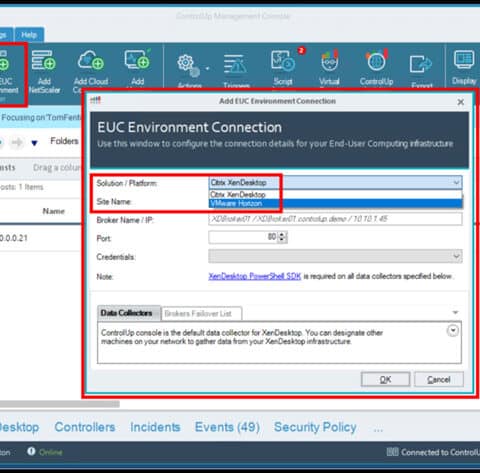Select Citrix XenDesktop from the dropdown list
The image size is (480, 473).
[335, 194]
